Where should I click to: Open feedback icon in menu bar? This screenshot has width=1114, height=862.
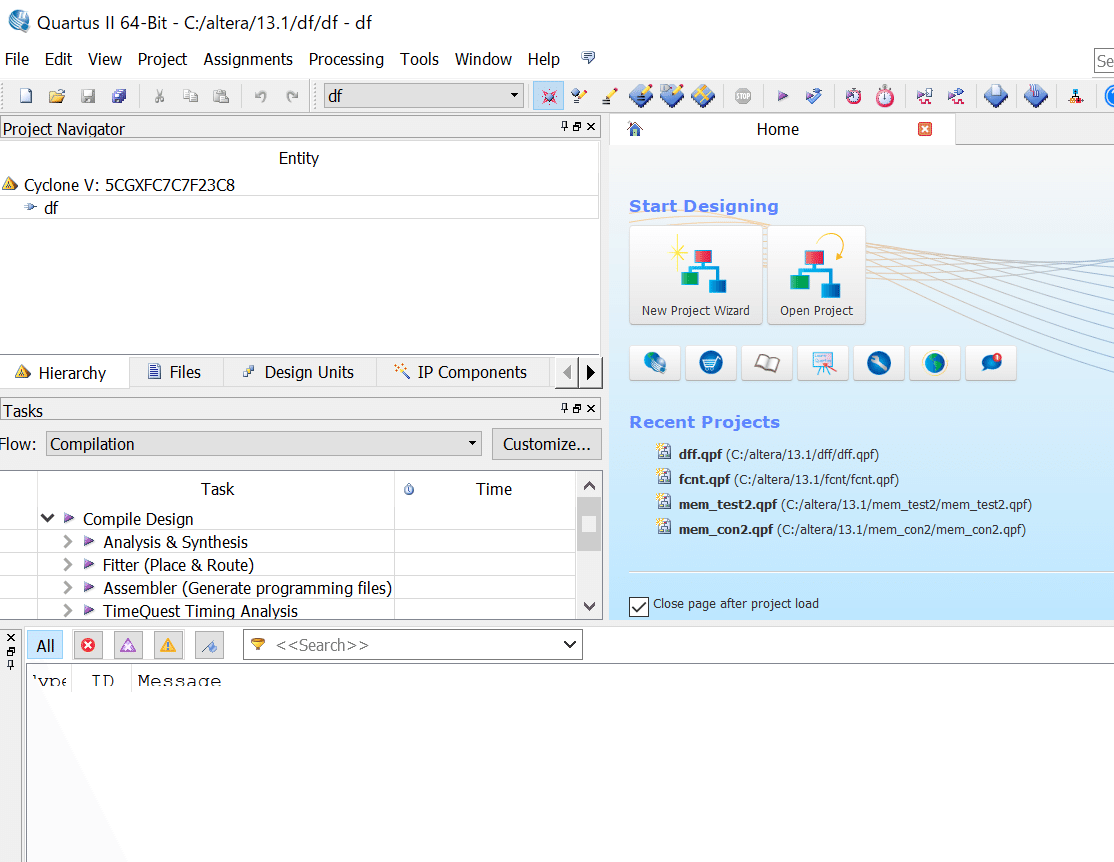click(x=588, y=58)
